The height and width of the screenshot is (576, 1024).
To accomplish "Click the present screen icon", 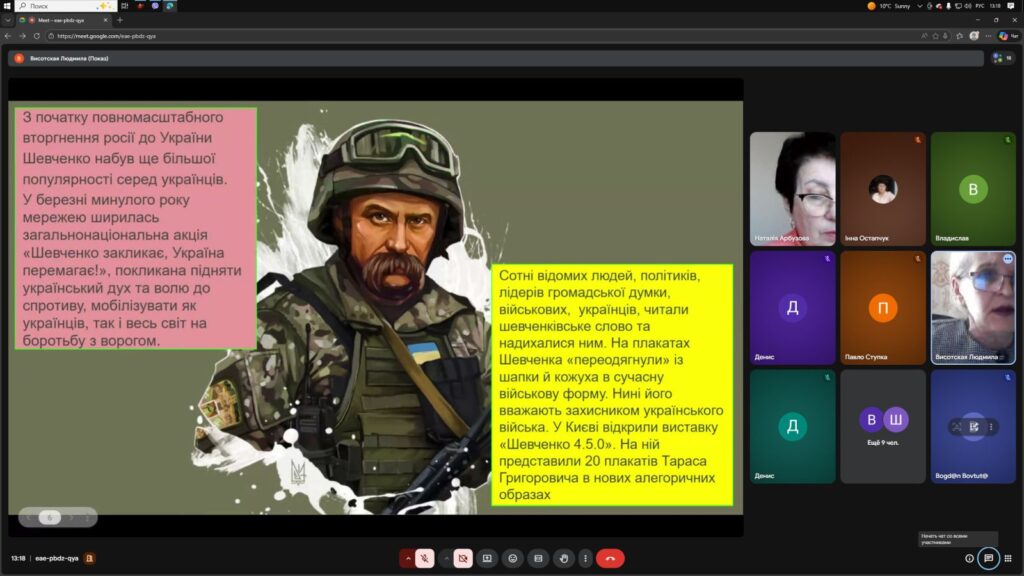I will tap(487, 558).
